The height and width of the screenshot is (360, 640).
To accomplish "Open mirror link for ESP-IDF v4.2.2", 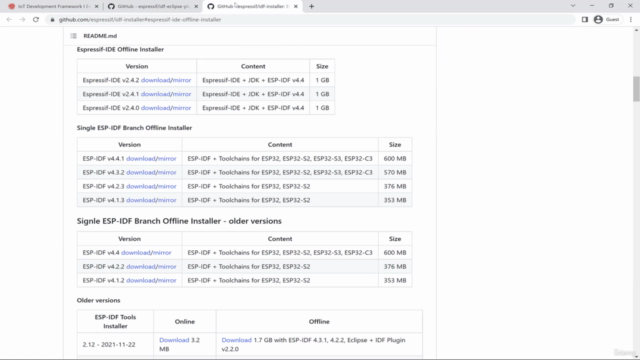I will (x=167, y=267).
